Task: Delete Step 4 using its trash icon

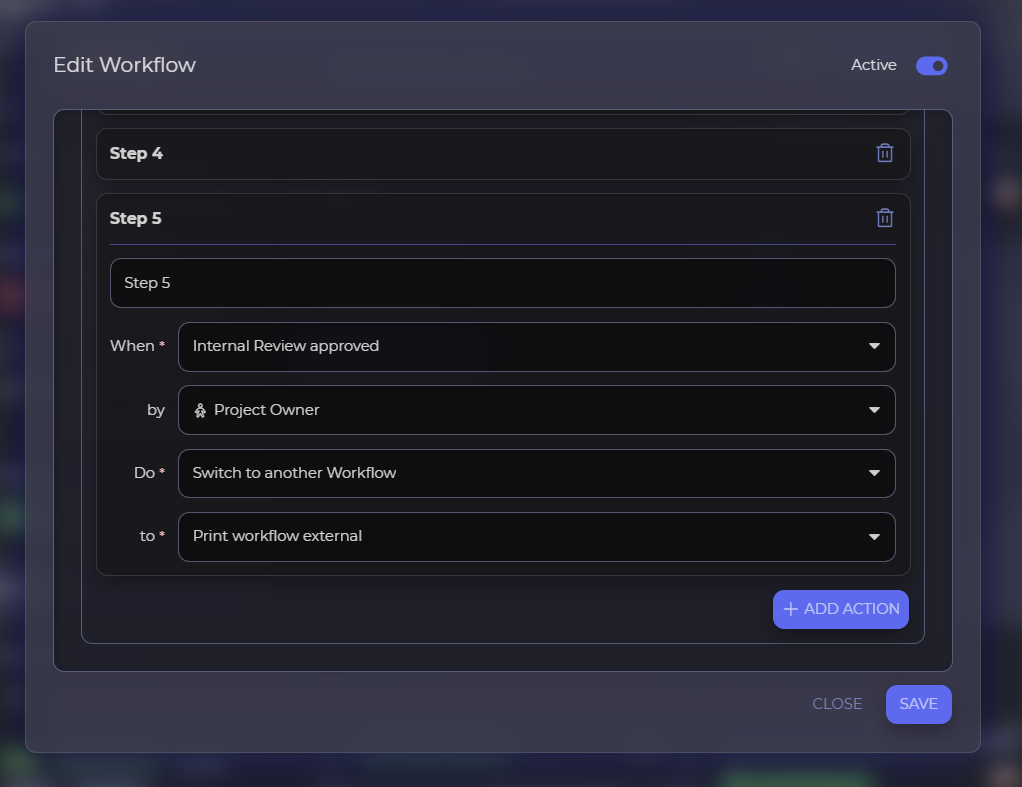Action: click(x=884, y=153)
